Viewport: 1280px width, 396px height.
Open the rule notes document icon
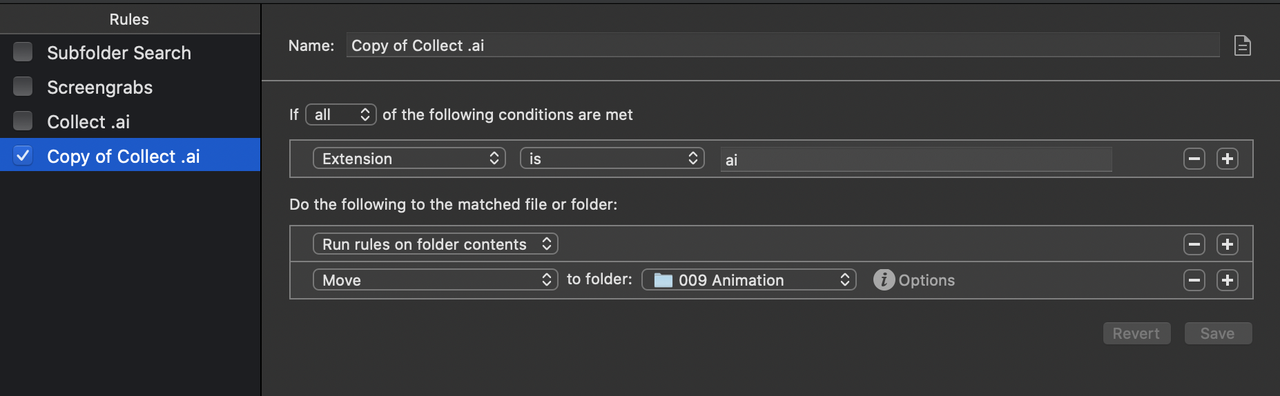click(1242, 46)
